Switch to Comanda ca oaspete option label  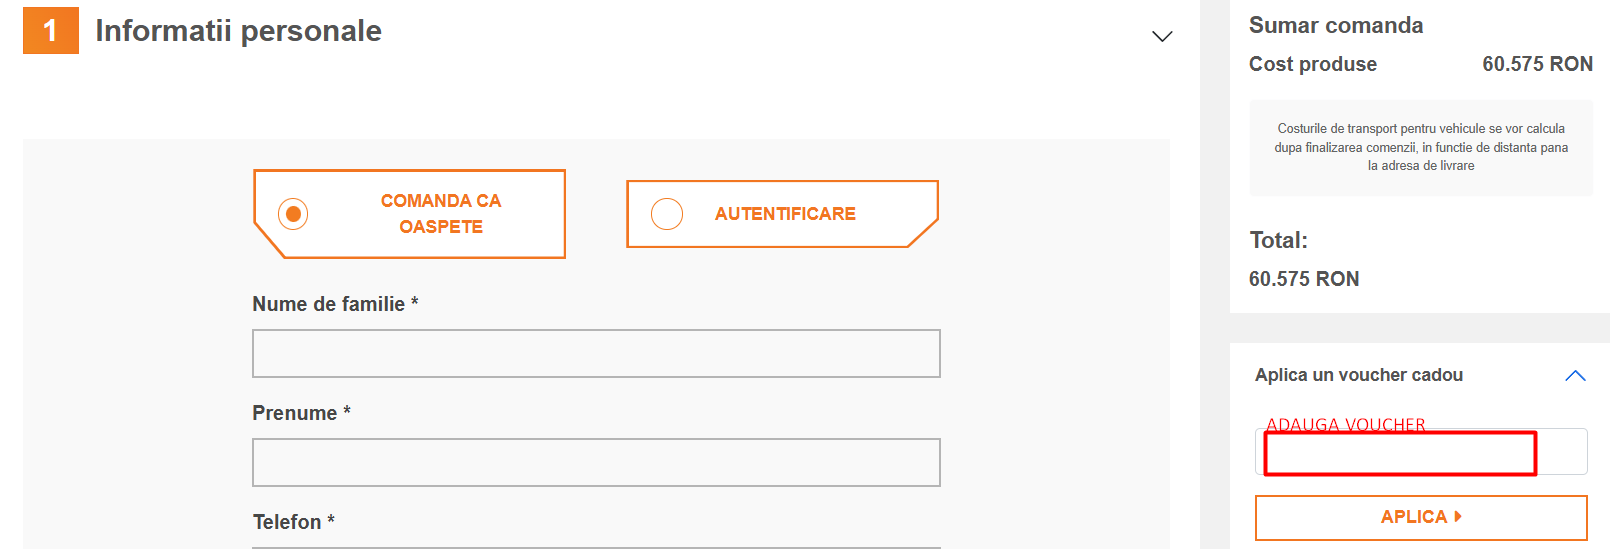[x=440, y=214]
